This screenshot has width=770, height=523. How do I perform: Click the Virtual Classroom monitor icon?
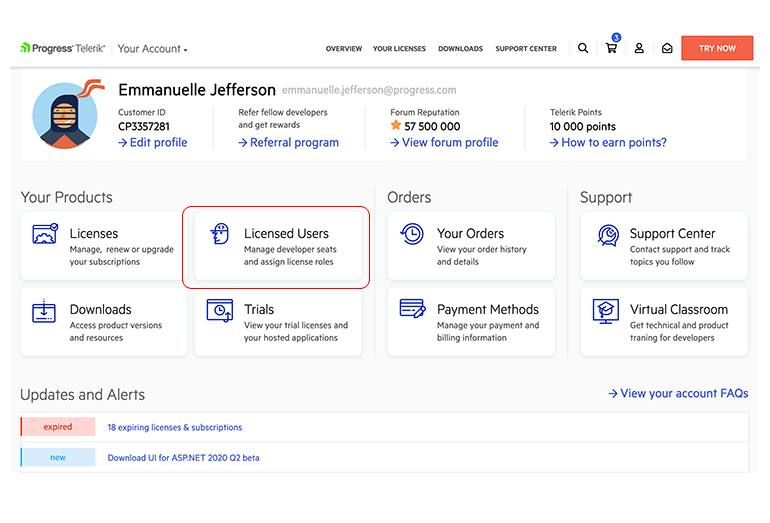(x=606, y=311)
